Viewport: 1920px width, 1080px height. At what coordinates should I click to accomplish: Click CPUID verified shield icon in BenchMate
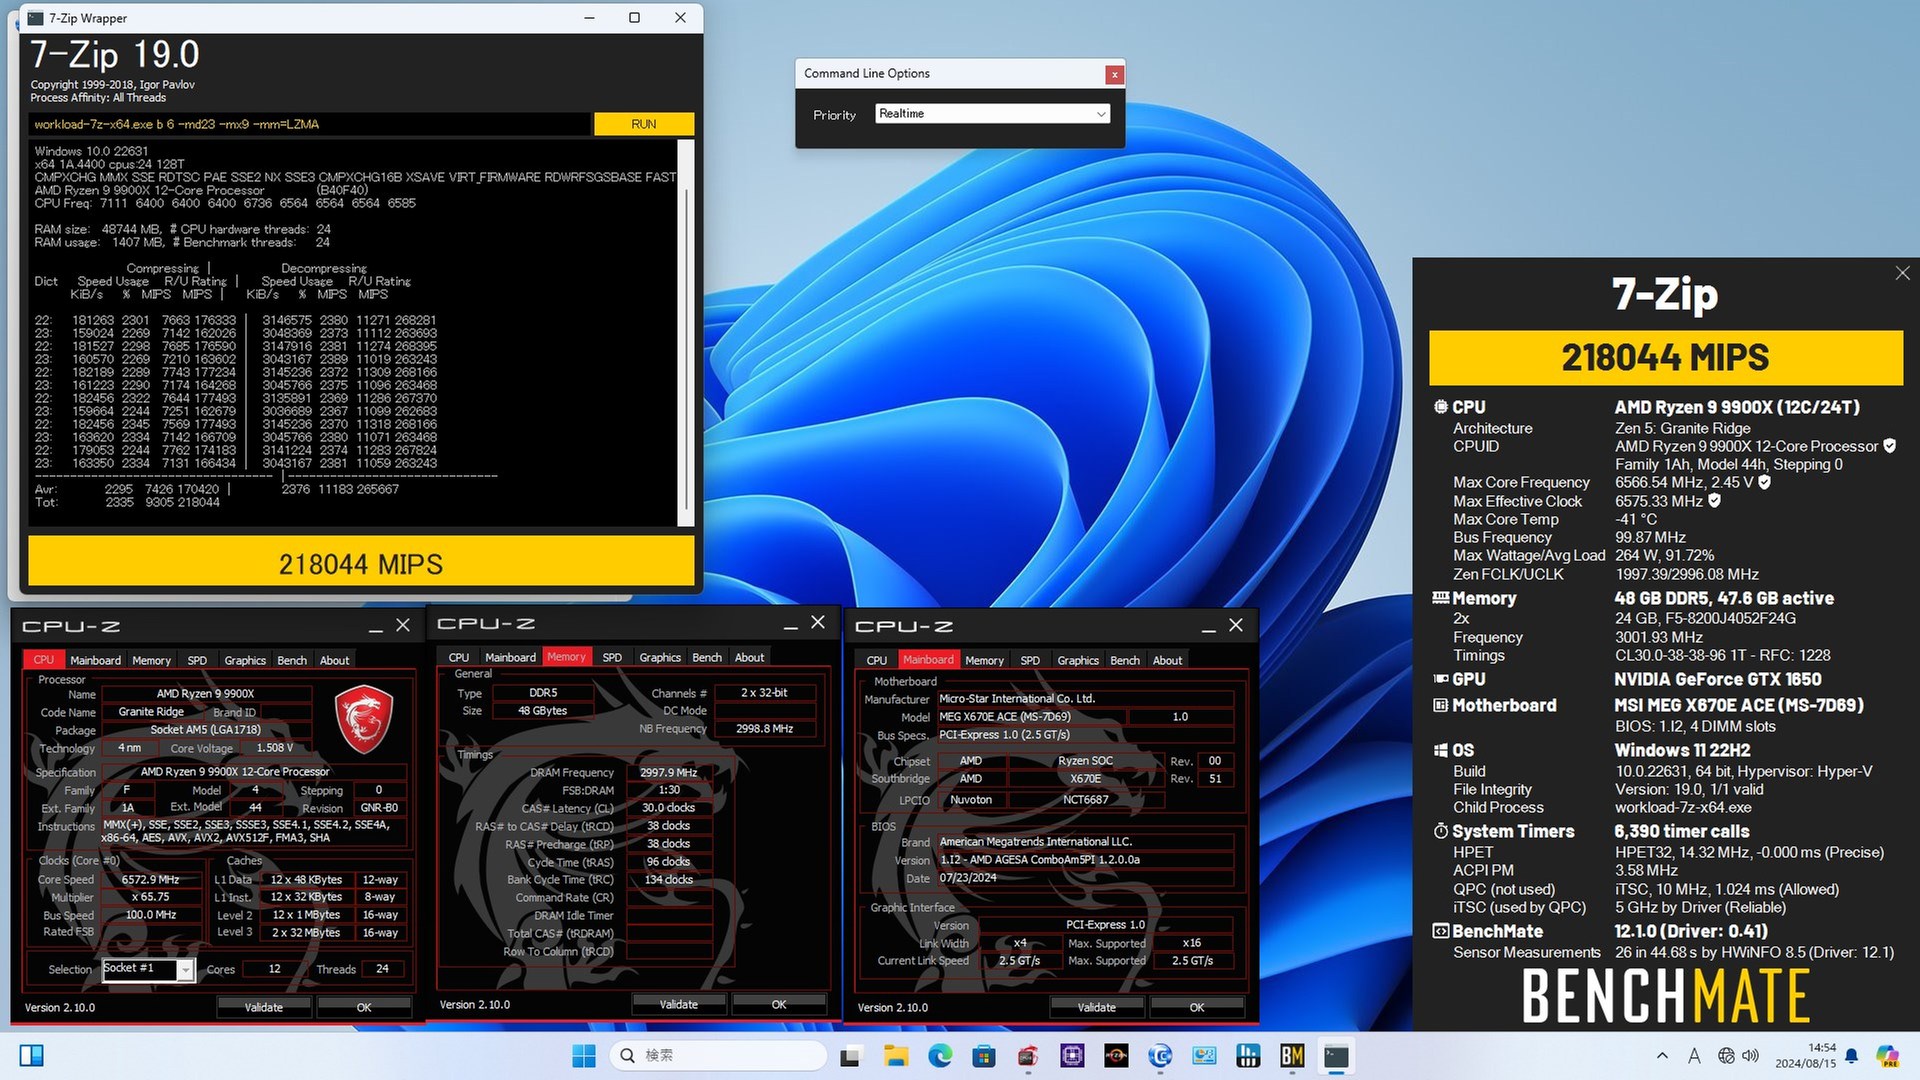tap(1890, 446)
